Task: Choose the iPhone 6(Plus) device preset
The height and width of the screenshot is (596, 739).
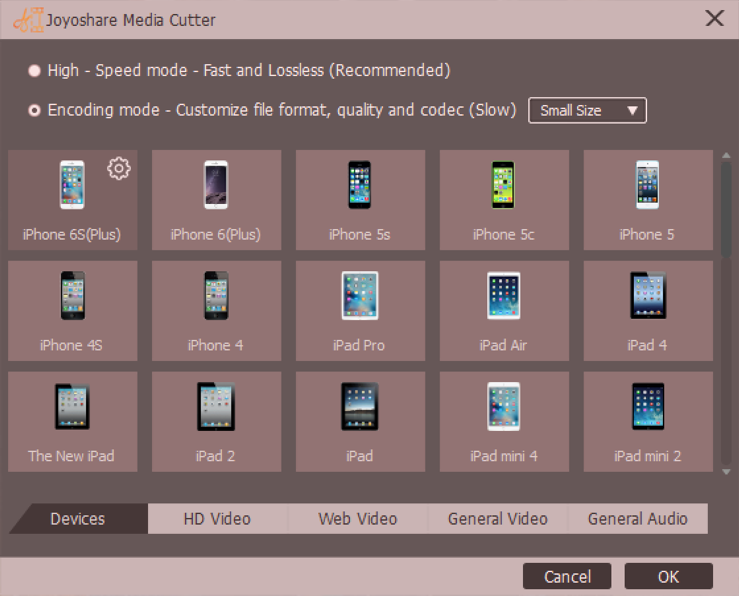Action: (x=216, y=200)
